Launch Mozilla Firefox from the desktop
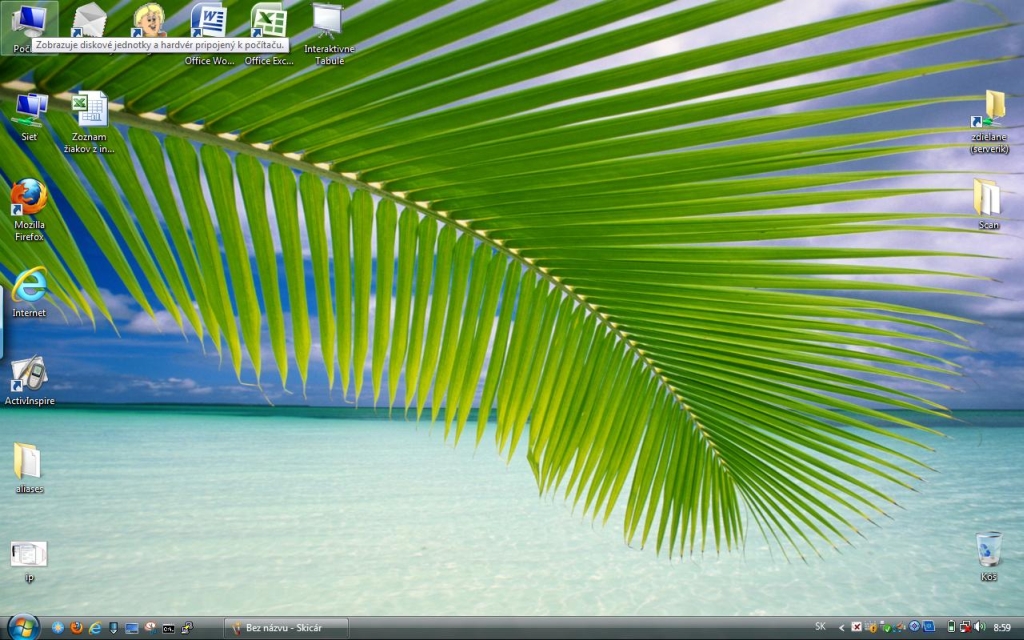The image size is (1024, 640). pos(29,197)
